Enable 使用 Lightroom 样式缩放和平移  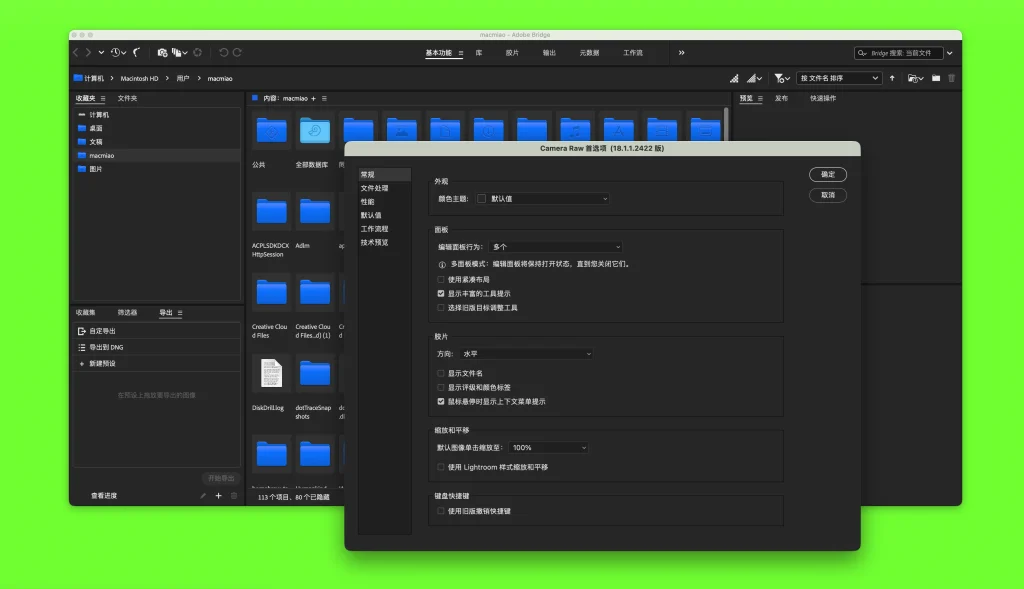(x=441, y=467)
